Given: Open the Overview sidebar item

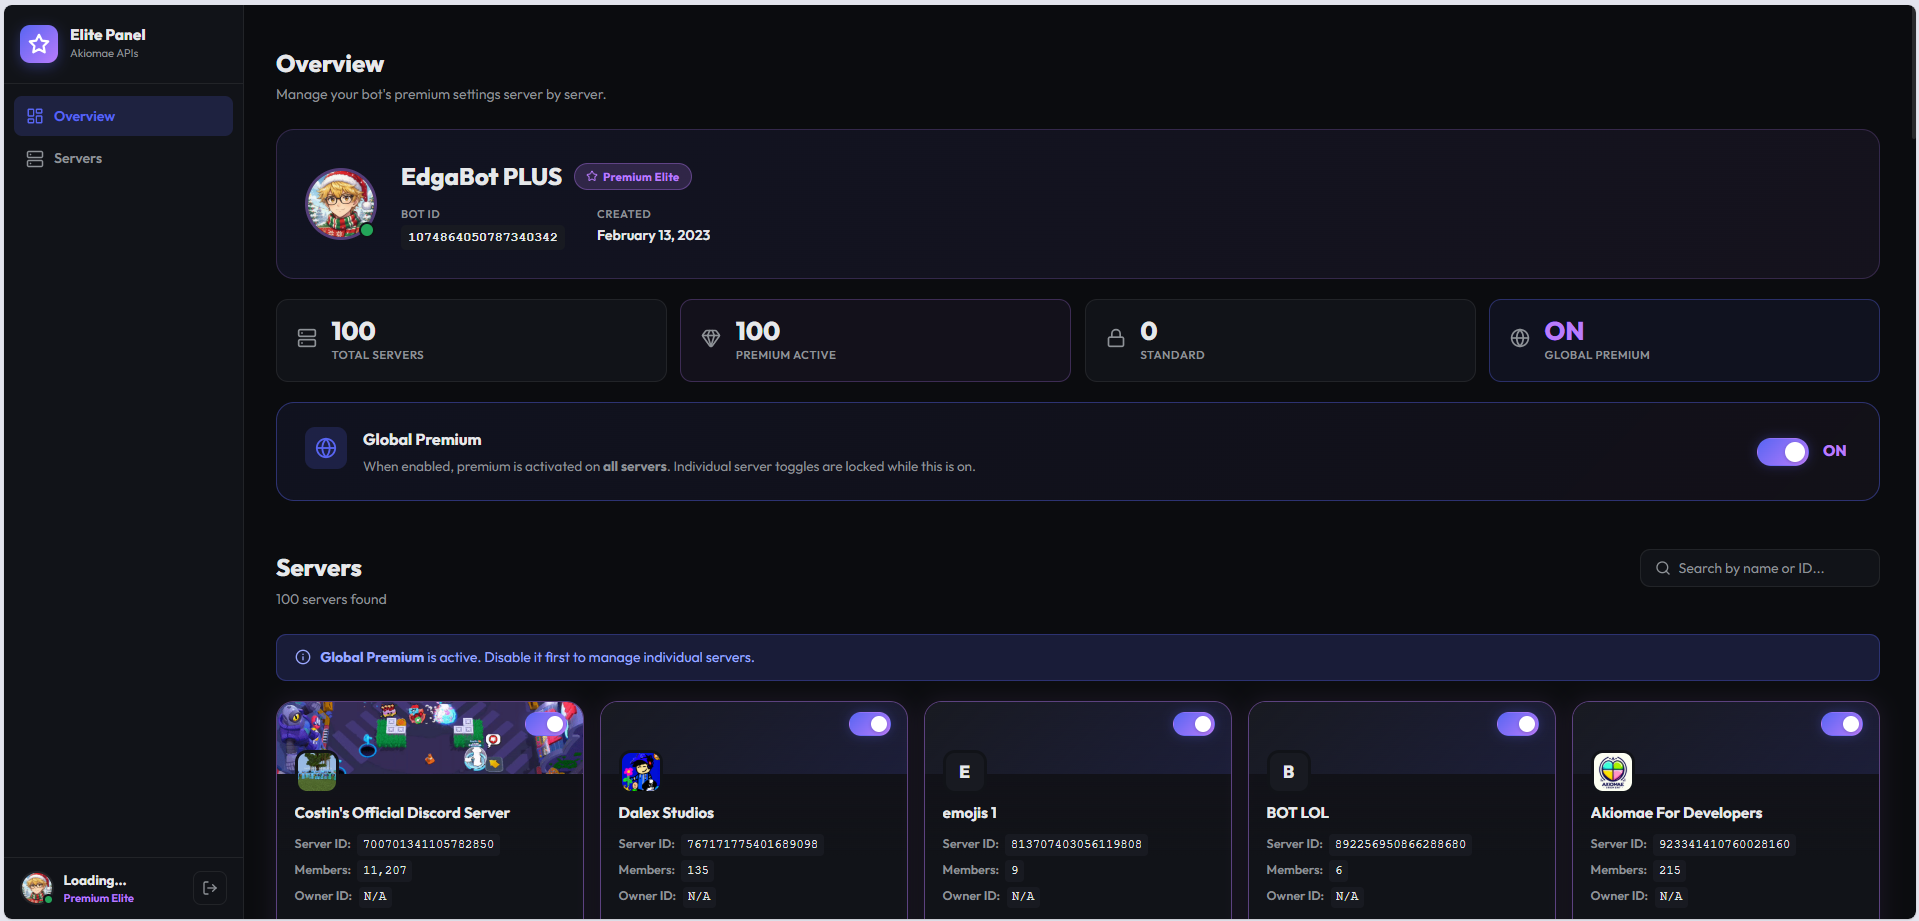Looking at the screenshot, I should [x=123, y=116].
